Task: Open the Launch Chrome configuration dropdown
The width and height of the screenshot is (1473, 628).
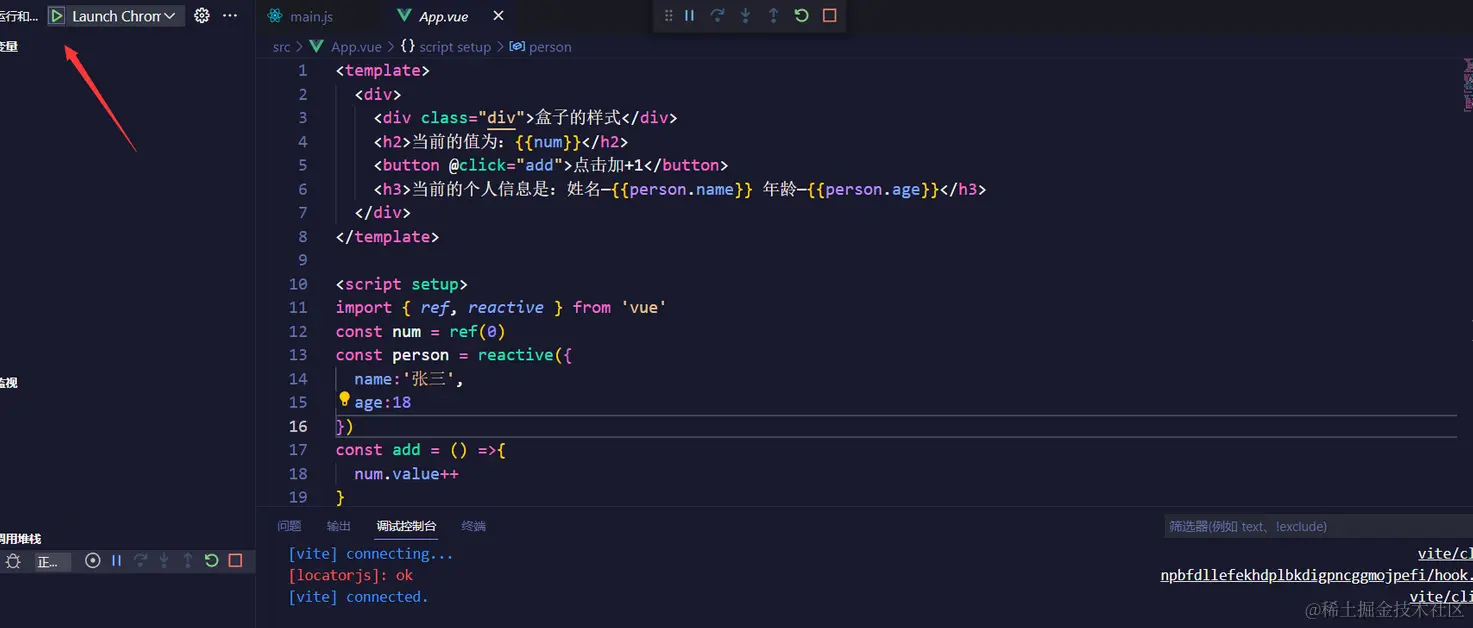Action: [124, 16]
